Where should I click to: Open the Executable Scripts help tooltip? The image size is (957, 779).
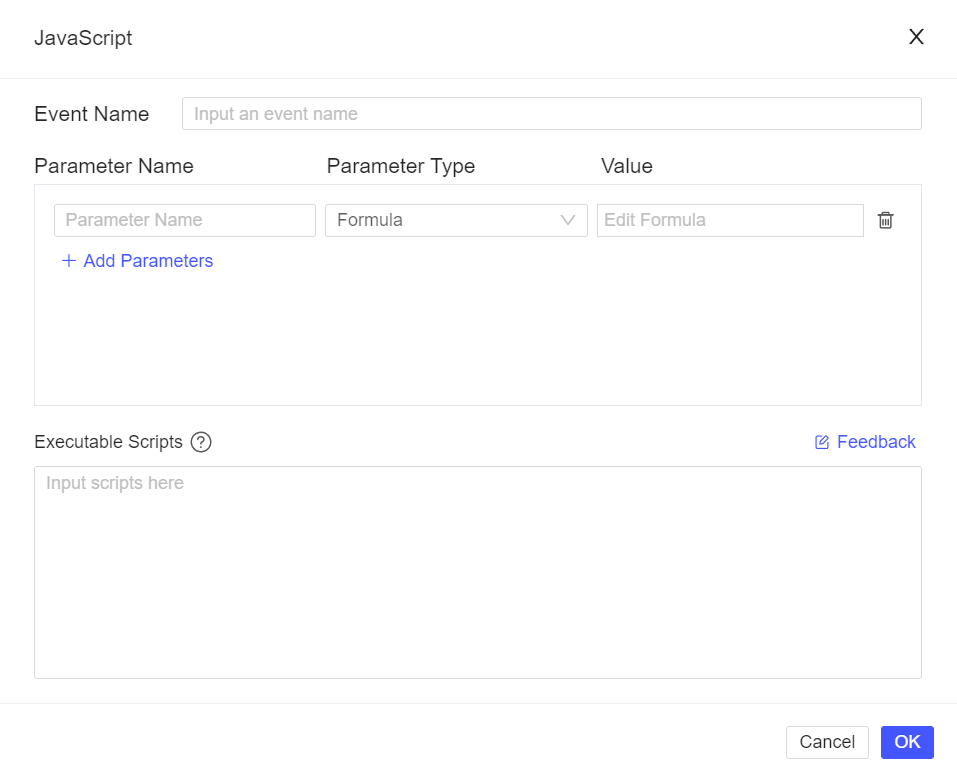pos(200,442)
